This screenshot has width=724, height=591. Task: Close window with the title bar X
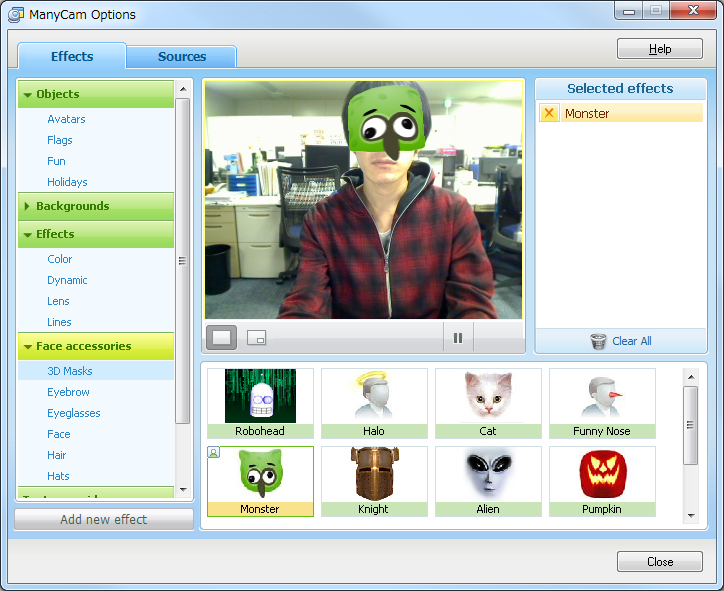[693, 10]
